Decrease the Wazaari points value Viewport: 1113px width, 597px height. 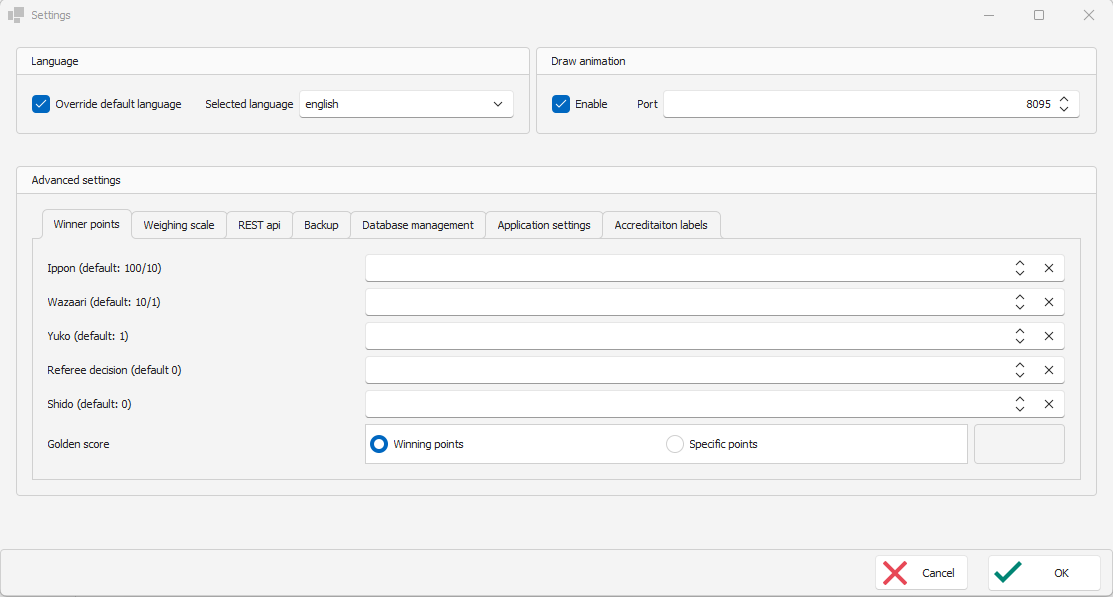click(x=1020, y=307)
